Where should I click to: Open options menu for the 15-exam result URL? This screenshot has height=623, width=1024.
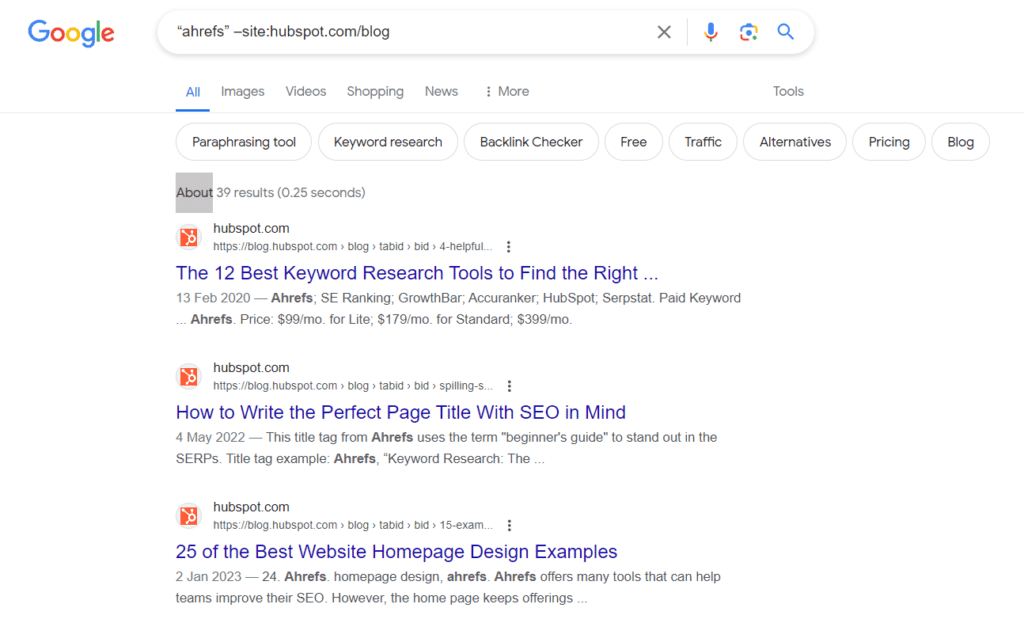click(x=509, y=525)
